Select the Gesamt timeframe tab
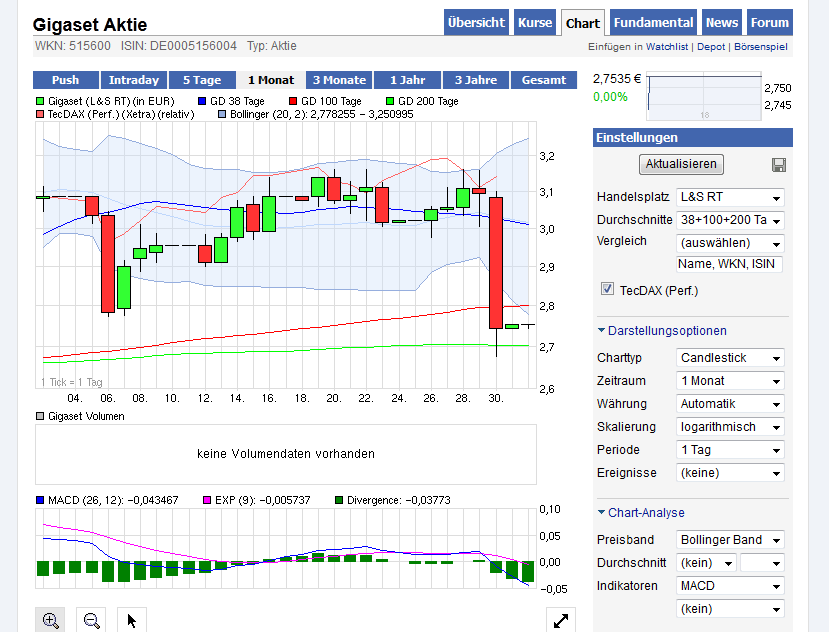829x632 pixels. click(544, 80)
